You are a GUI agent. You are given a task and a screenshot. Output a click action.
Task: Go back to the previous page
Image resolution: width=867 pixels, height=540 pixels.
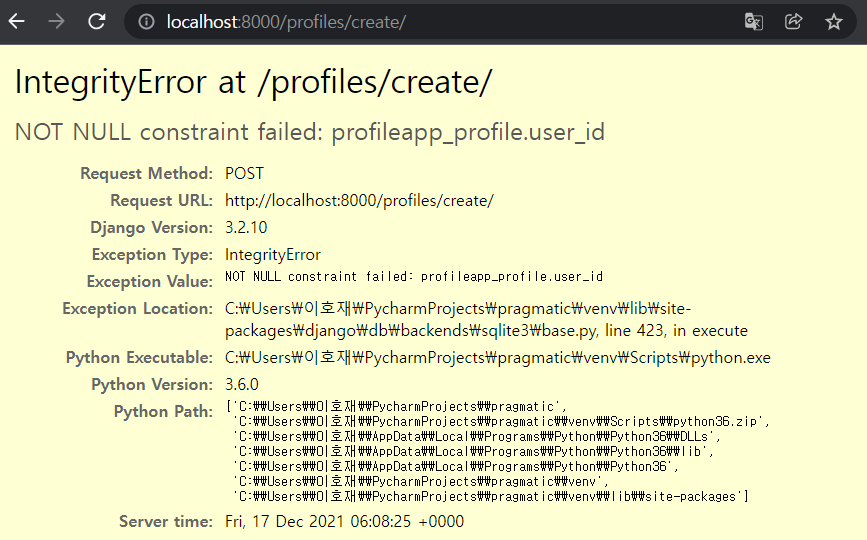[17, 22]
